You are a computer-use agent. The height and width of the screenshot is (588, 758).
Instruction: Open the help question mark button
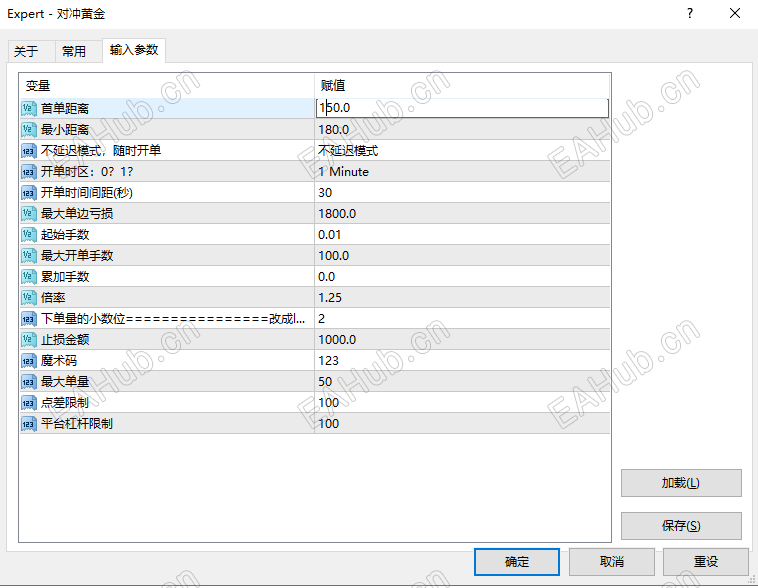point(690,14)
